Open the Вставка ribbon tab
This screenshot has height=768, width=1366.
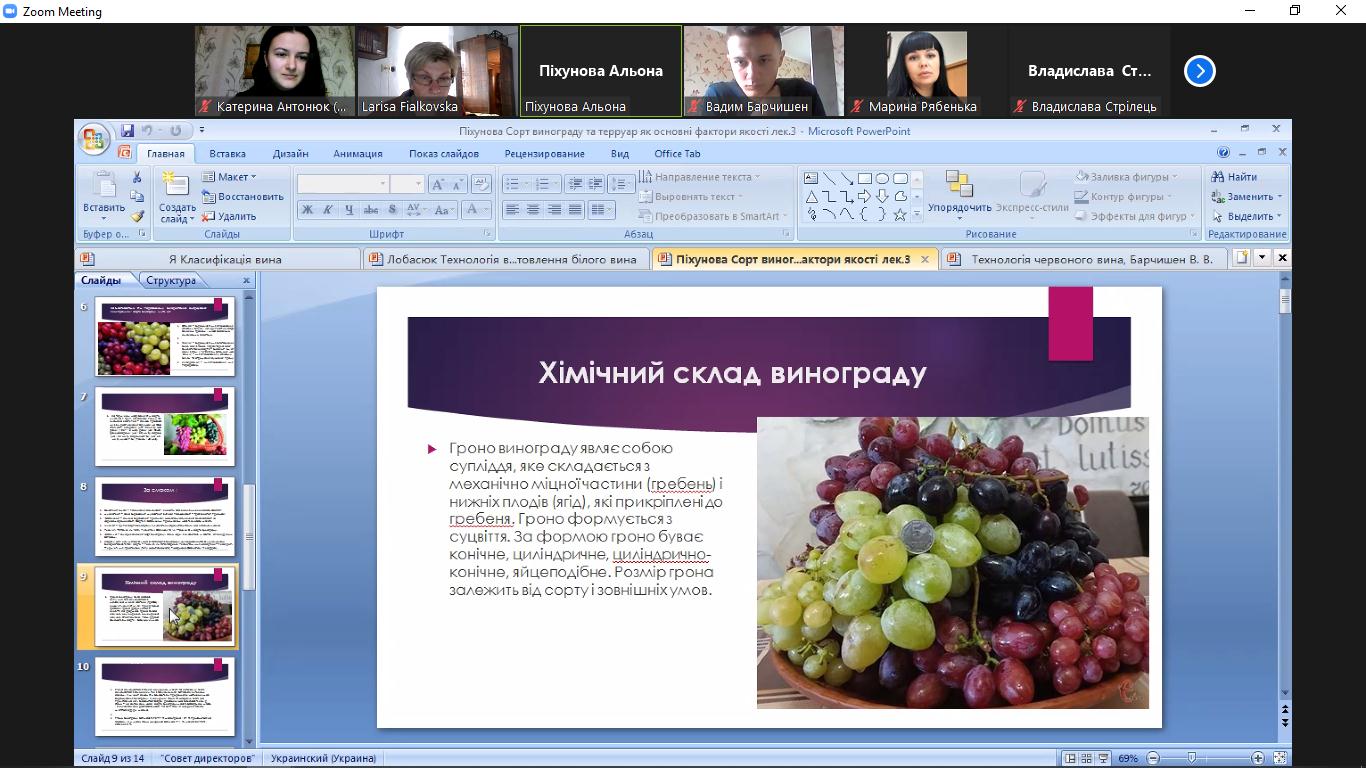227,154
